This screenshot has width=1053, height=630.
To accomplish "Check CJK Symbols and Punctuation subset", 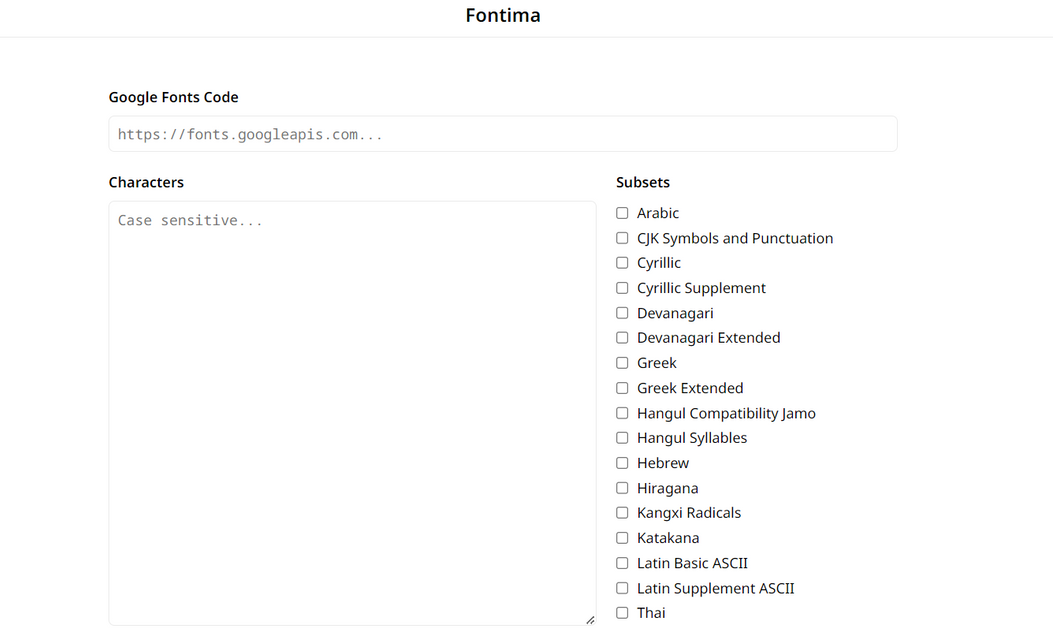I will (x=622, y=238).
